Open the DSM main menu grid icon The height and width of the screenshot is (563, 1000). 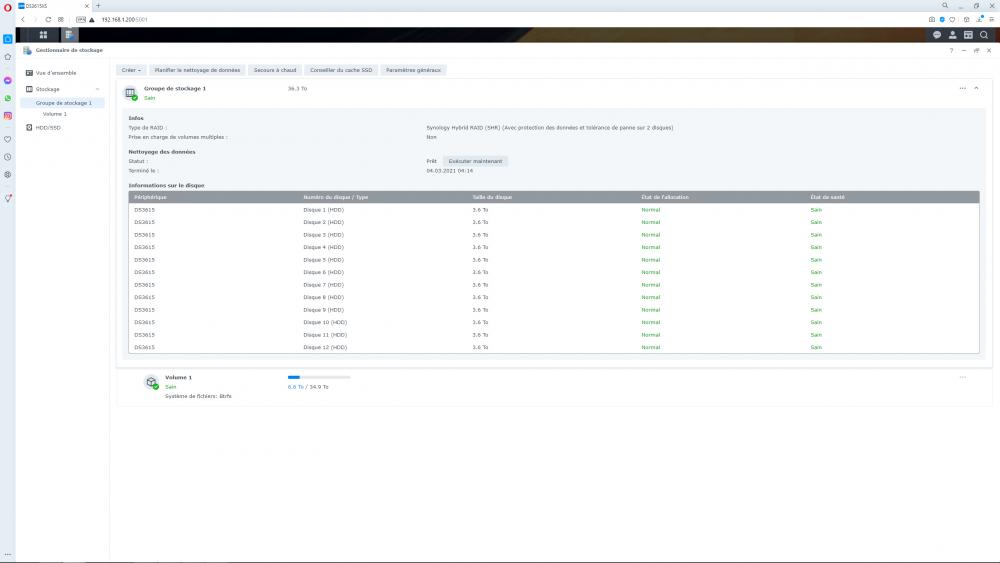tap(43, 35)
